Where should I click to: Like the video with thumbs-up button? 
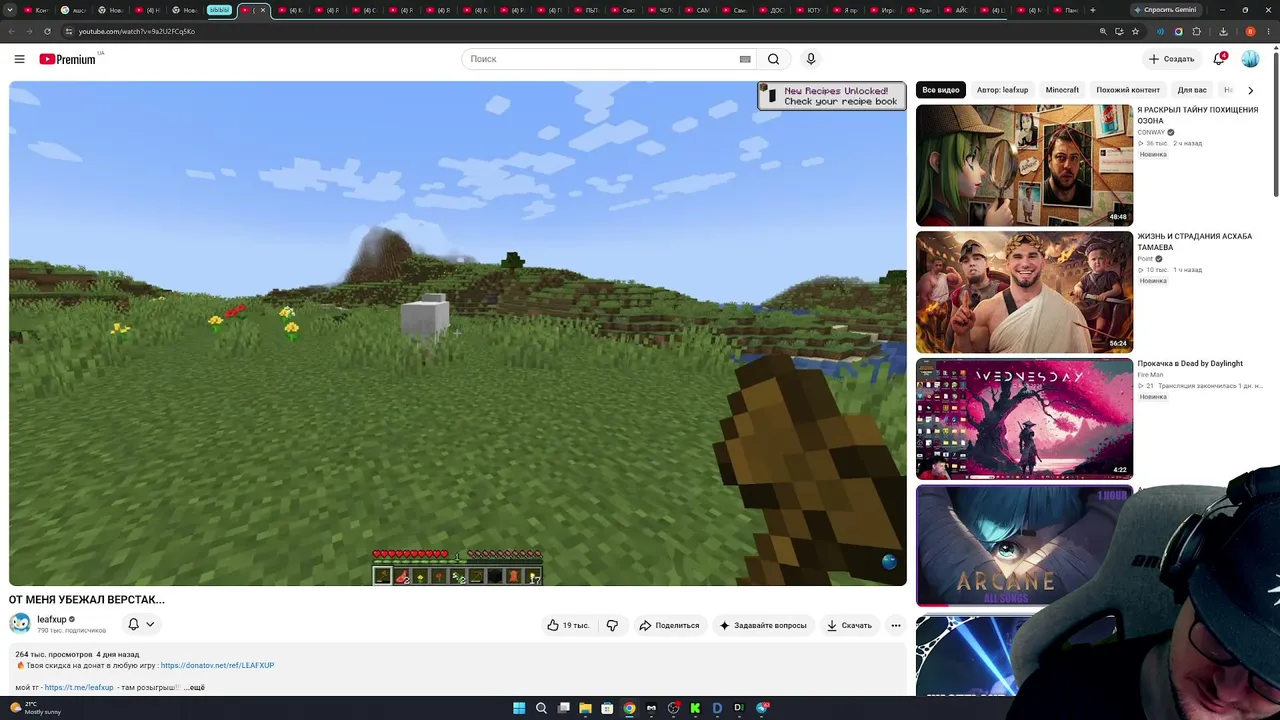(x=568, y=625)
